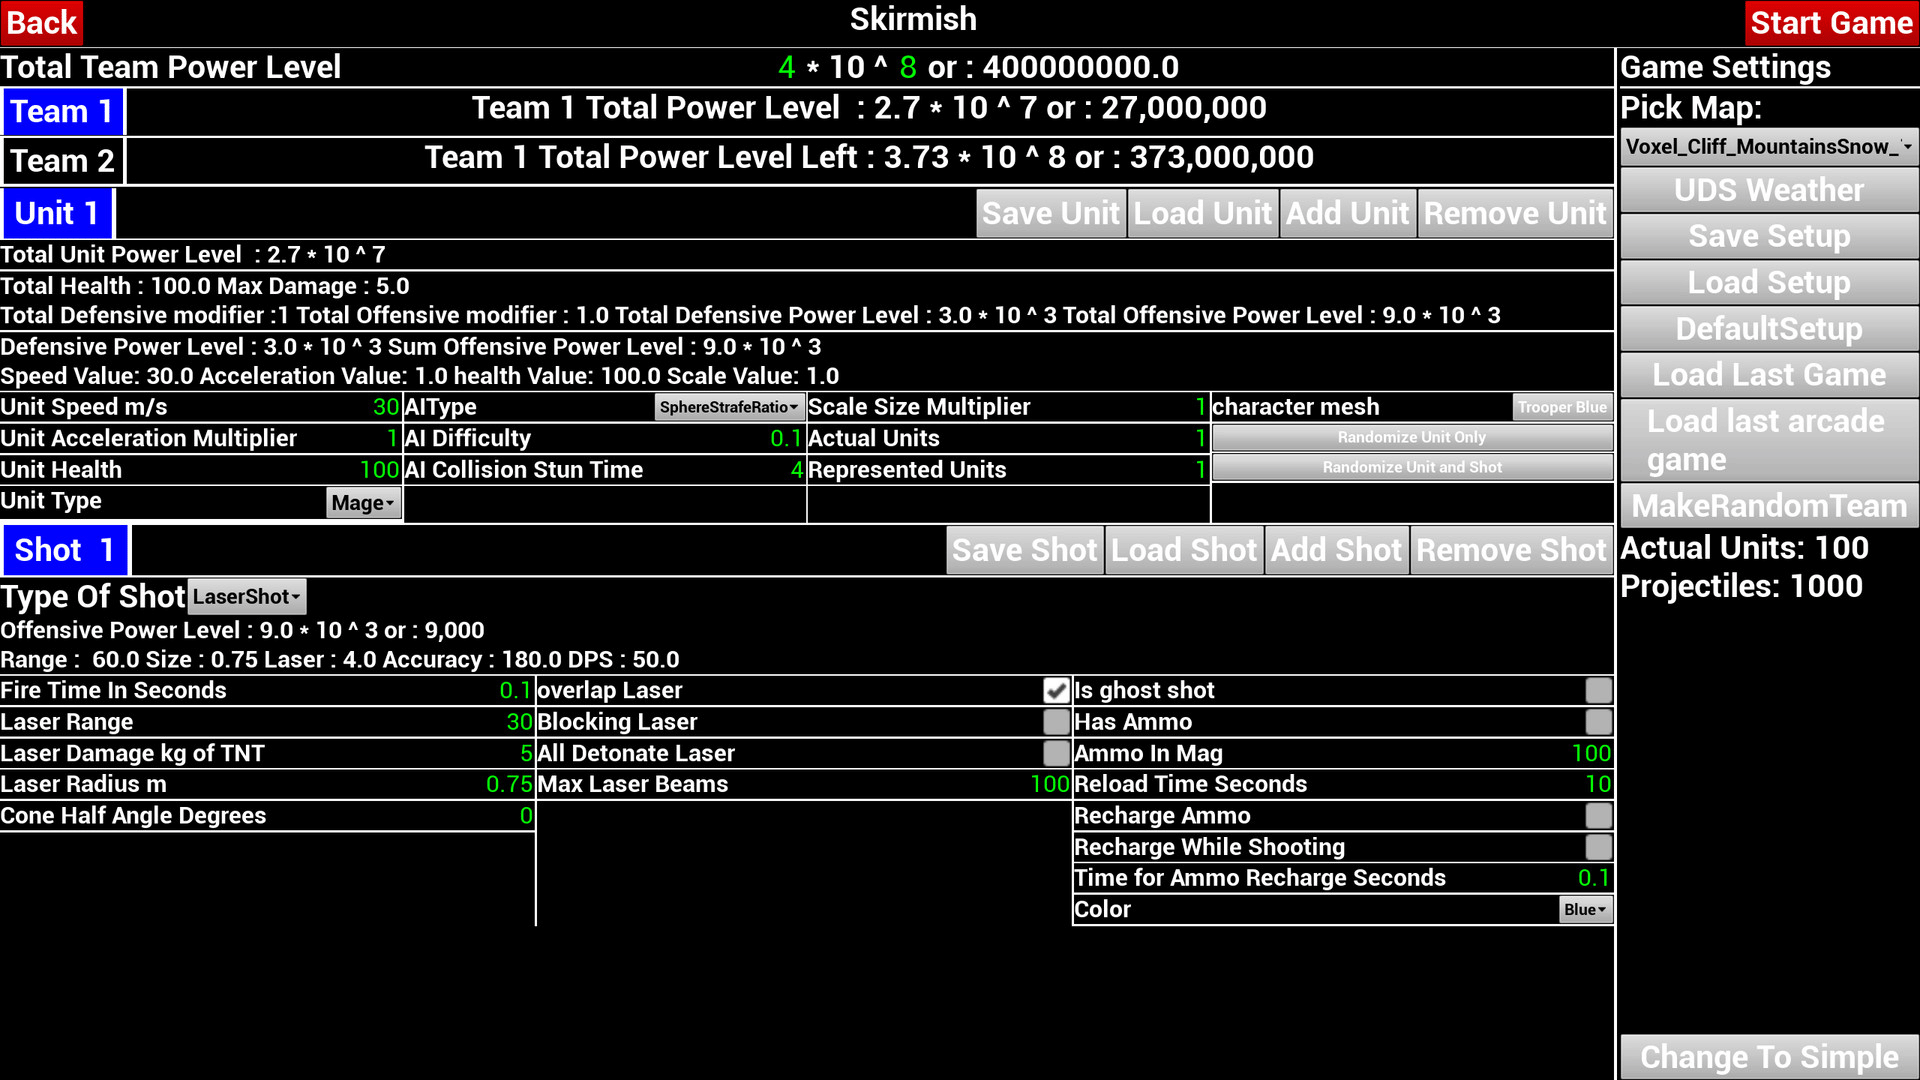Viewport: 1920px width, 1080px height.
Task: Enable the Blocking Laser checkbox
Action: click(x=1056, y=722)
